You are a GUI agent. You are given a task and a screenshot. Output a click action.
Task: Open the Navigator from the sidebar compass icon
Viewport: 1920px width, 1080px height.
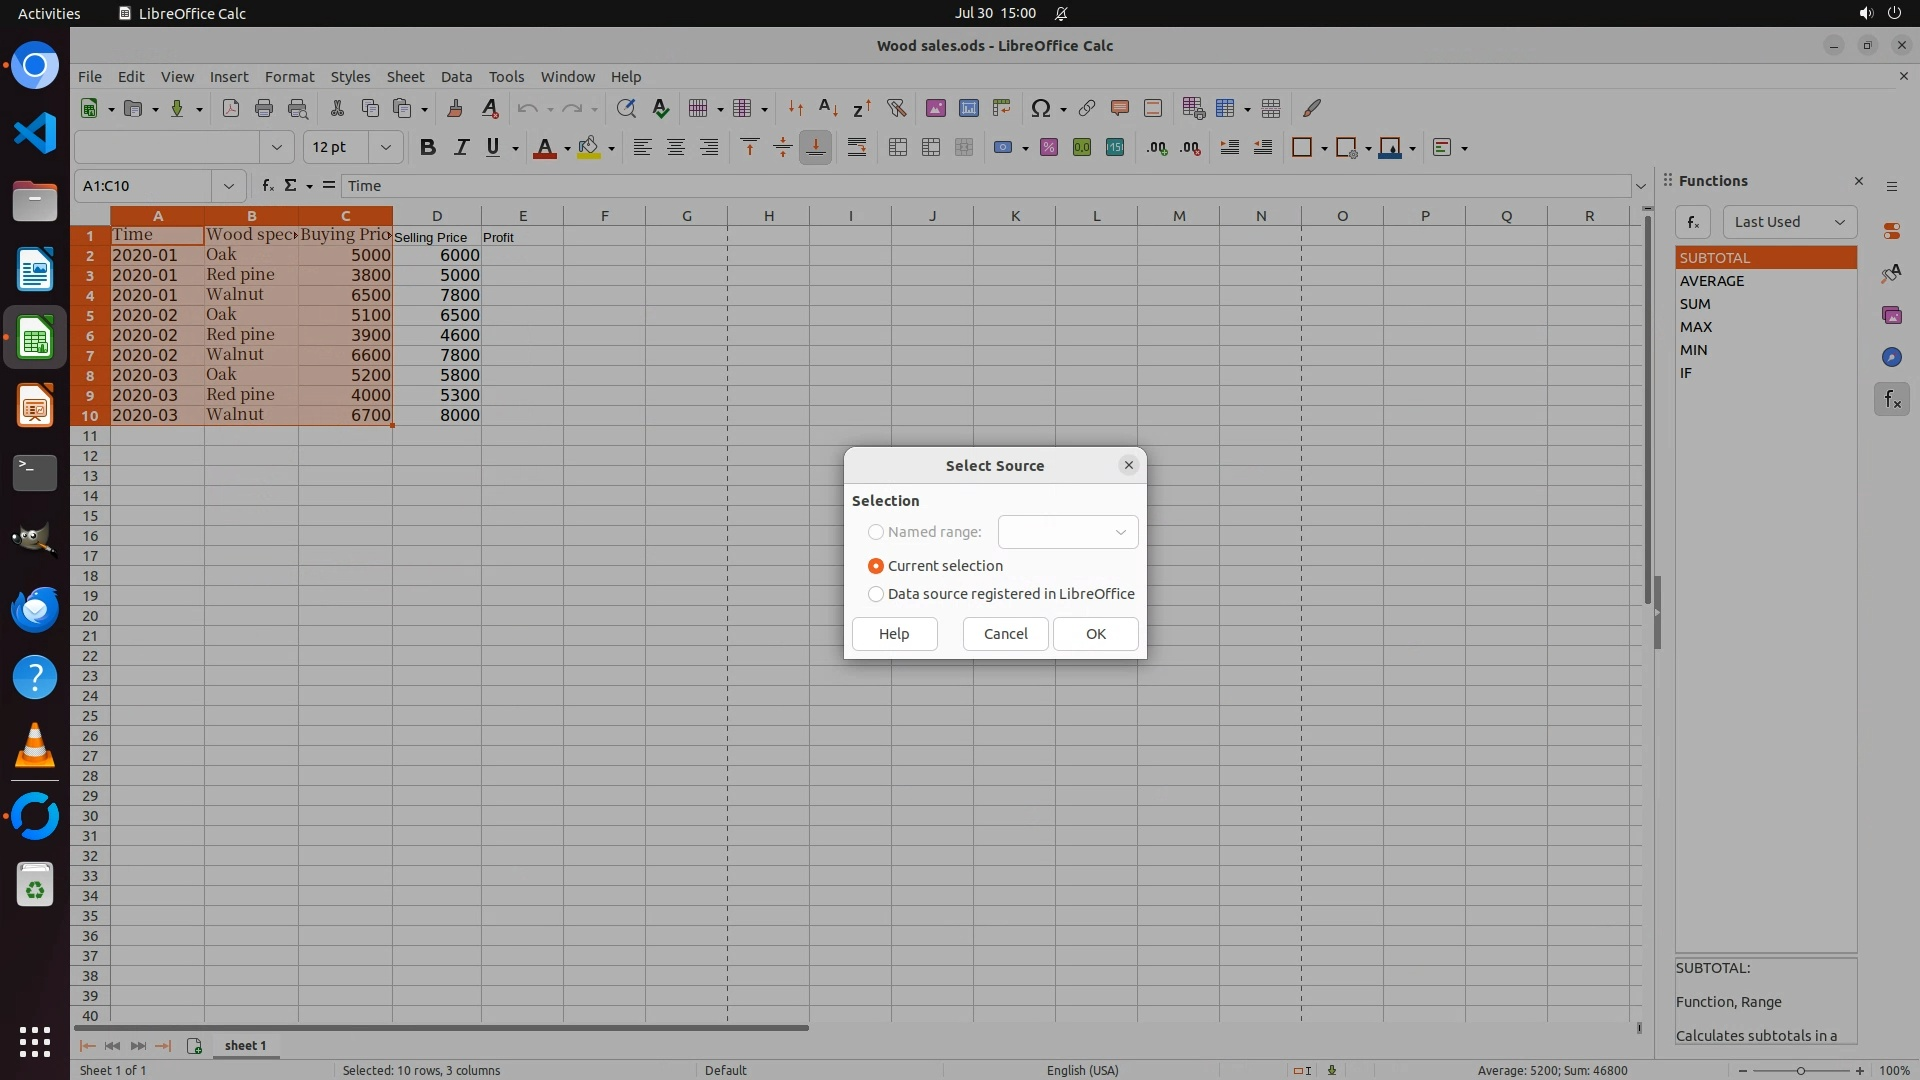pyautogui.click(x=1891, y=357)
